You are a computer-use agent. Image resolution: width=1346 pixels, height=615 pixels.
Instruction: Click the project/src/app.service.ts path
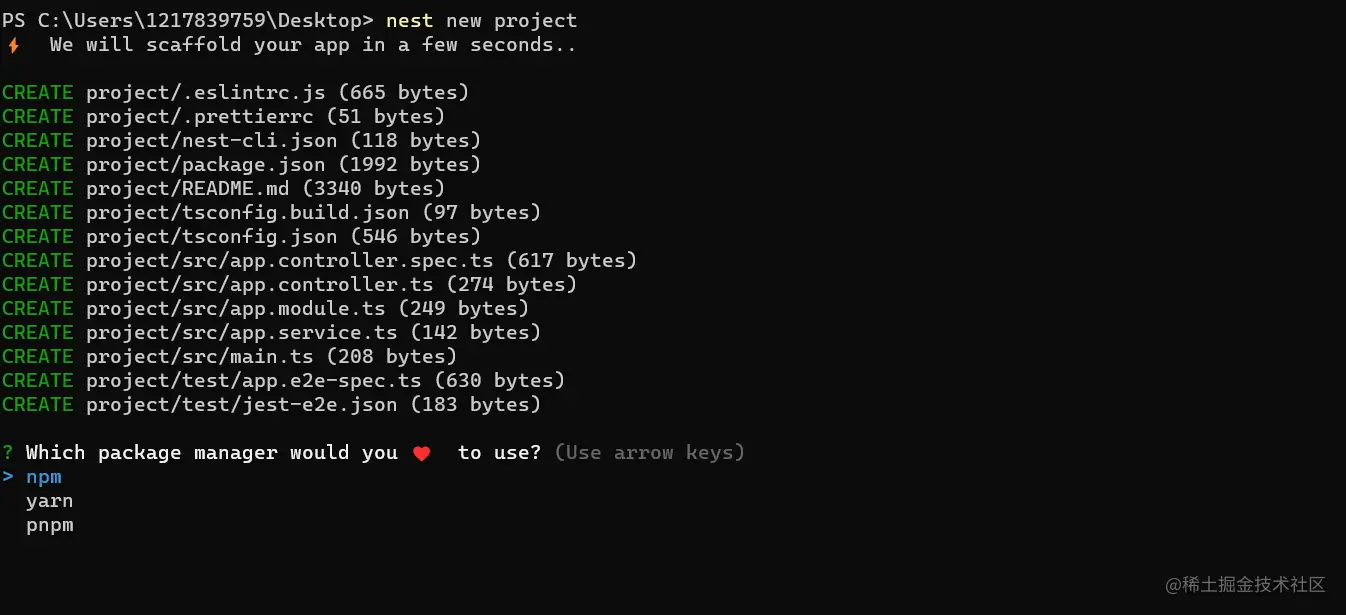[241, 332]
